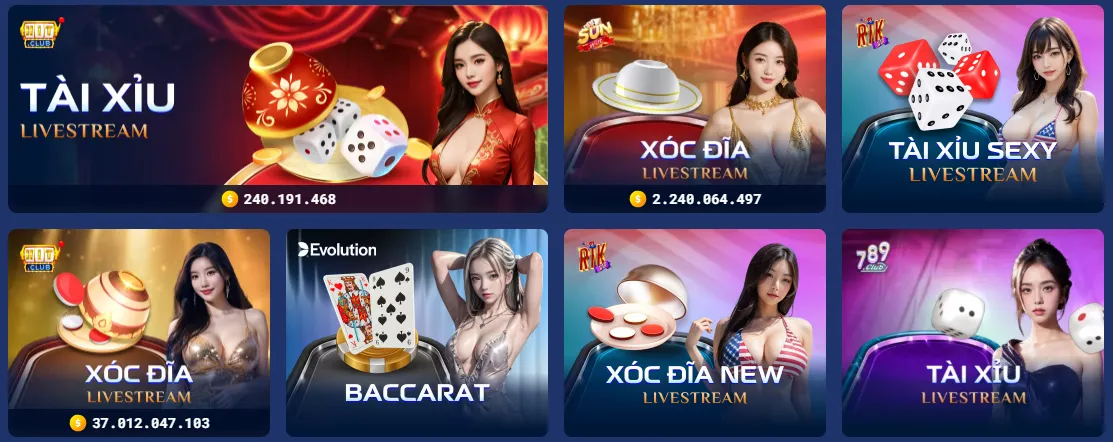This screenshot has height=442, width=1113.
Task: Click the 789 Club logo
Action: 872,257
